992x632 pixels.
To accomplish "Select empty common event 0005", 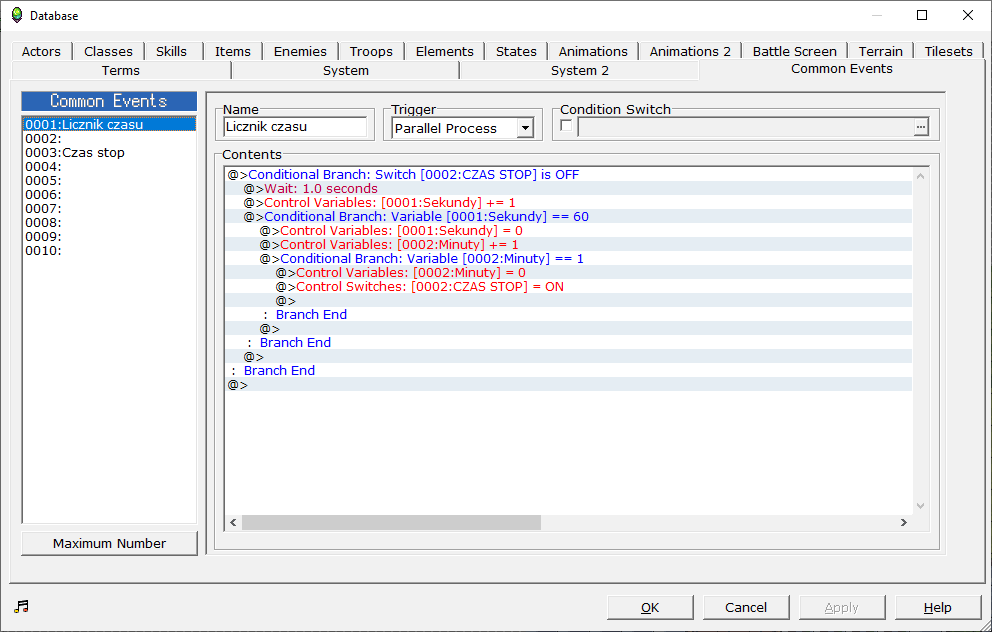I will [x=109, y=180].
